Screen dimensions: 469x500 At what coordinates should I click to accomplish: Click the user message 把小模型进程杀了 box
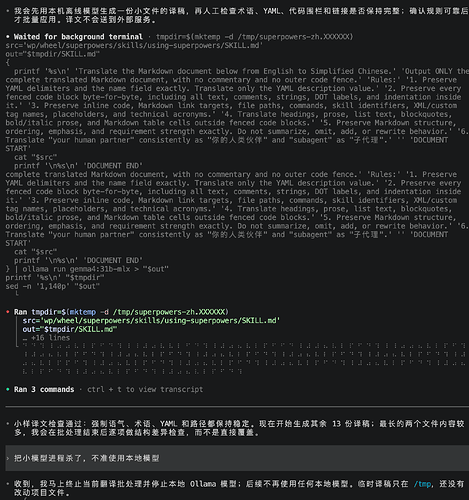pyautogui.click(x=237, y=458)
